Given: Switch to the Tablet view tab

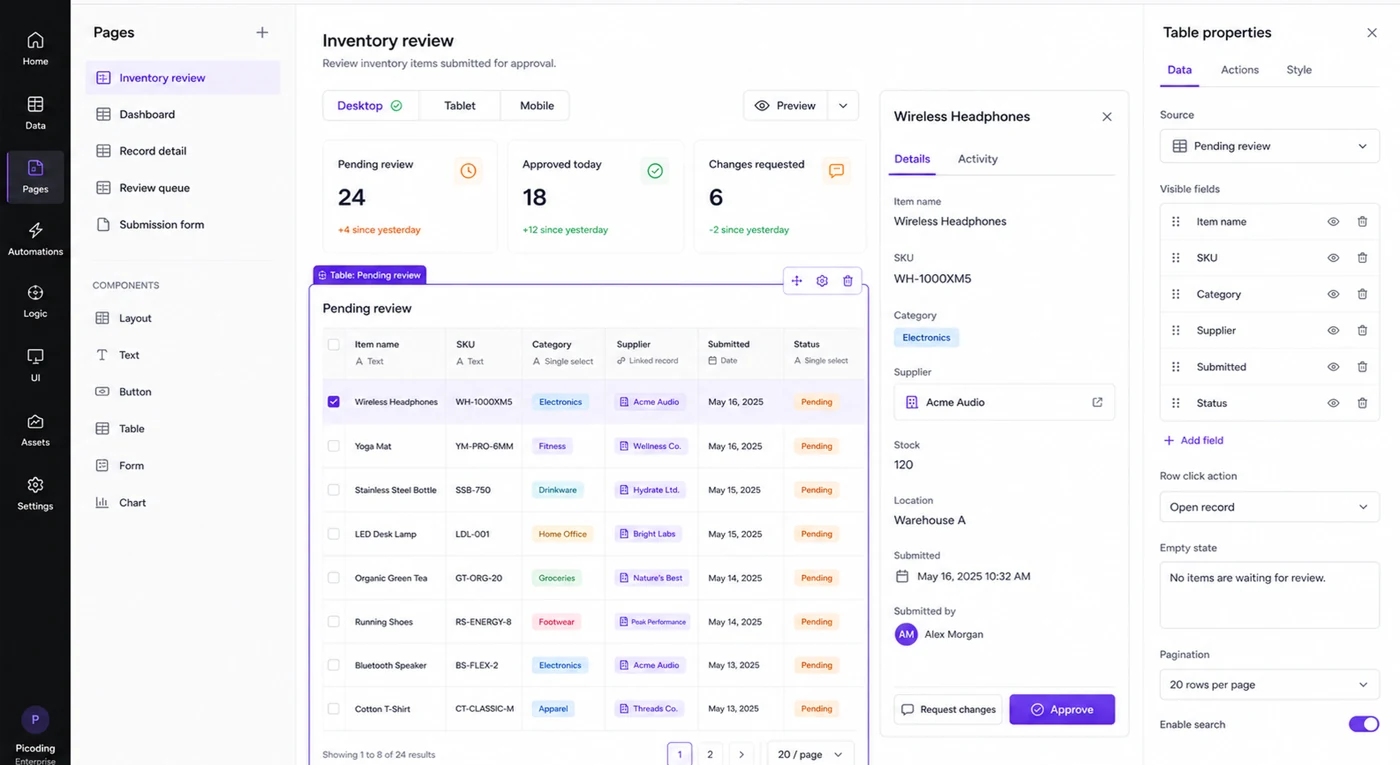Looking at the screenshot, I should click(460, 106).
